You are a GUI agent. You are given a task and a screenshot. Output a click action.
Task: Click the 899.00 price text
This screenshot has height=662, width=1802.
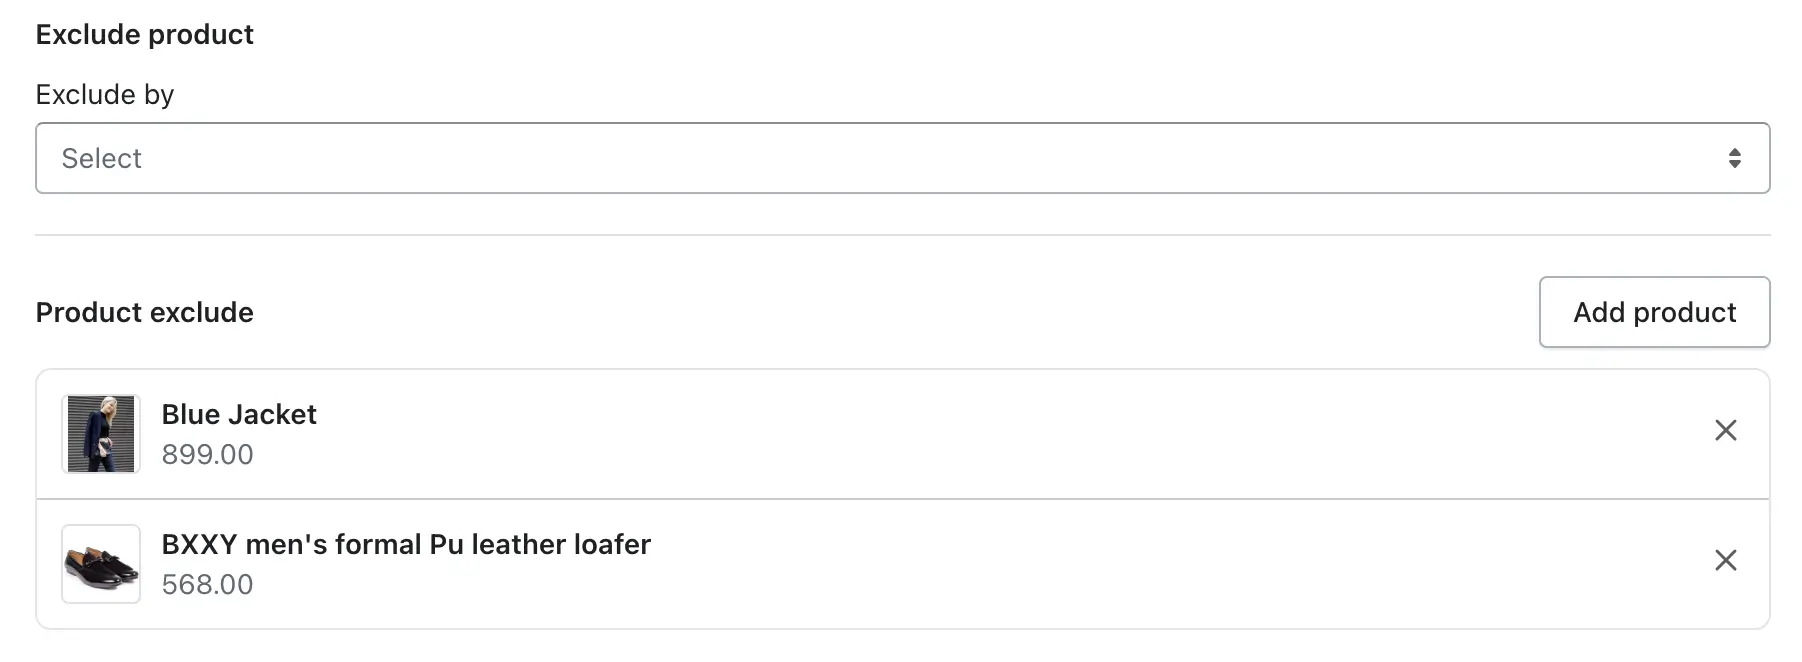pyautogui.click(x=208, y=454)
